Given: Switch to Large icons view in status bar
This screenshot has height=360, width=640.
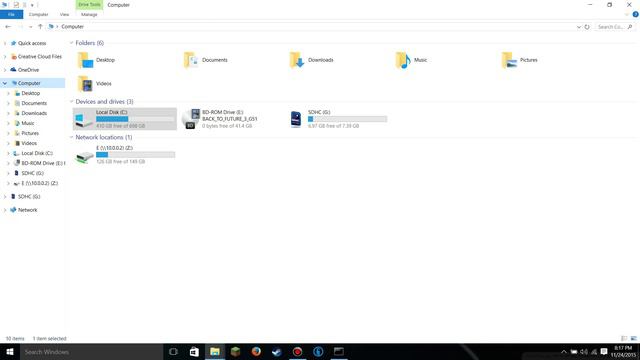Looking at the screenshot, I should [x=633, y=338].
